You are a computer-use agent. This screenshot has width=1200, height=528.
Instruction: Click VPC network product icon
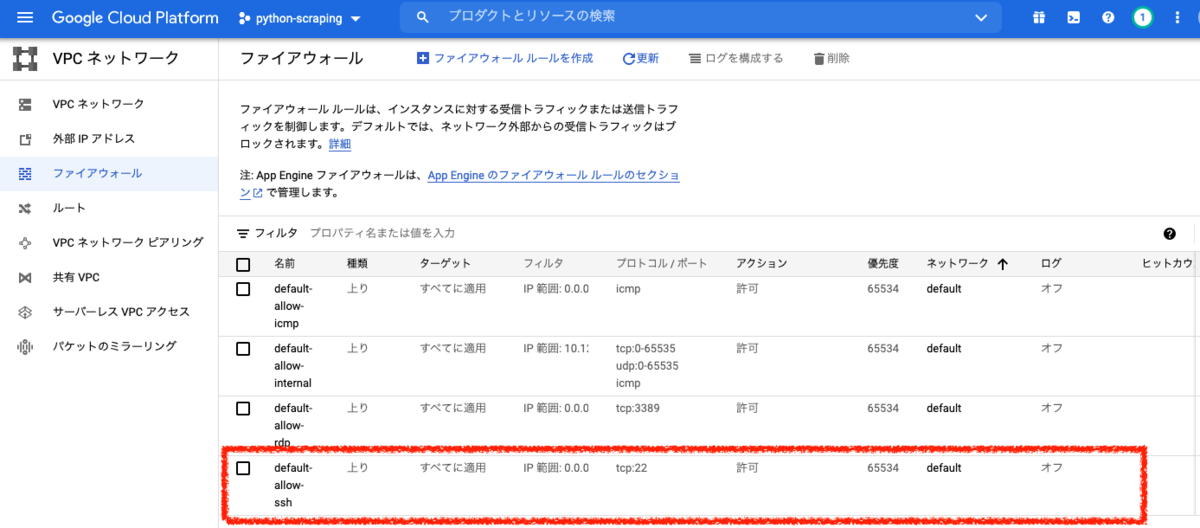point(25,59)
